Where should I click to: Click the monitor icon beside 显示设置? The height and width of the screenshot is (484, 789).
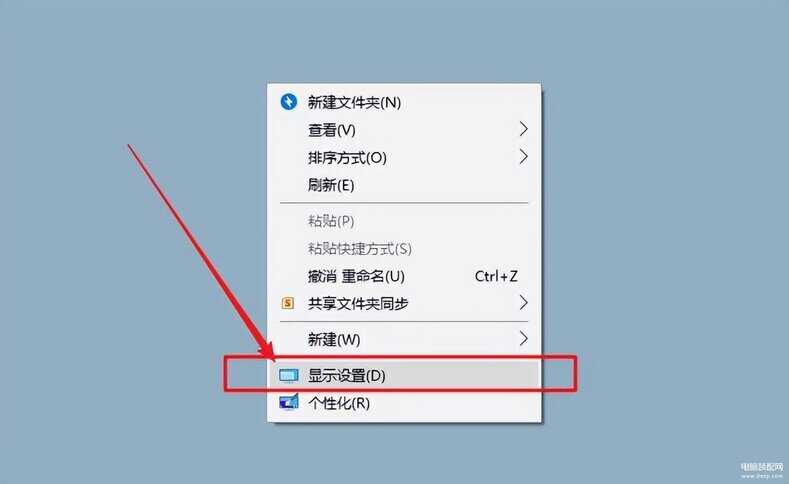click(x=288, y=376)
